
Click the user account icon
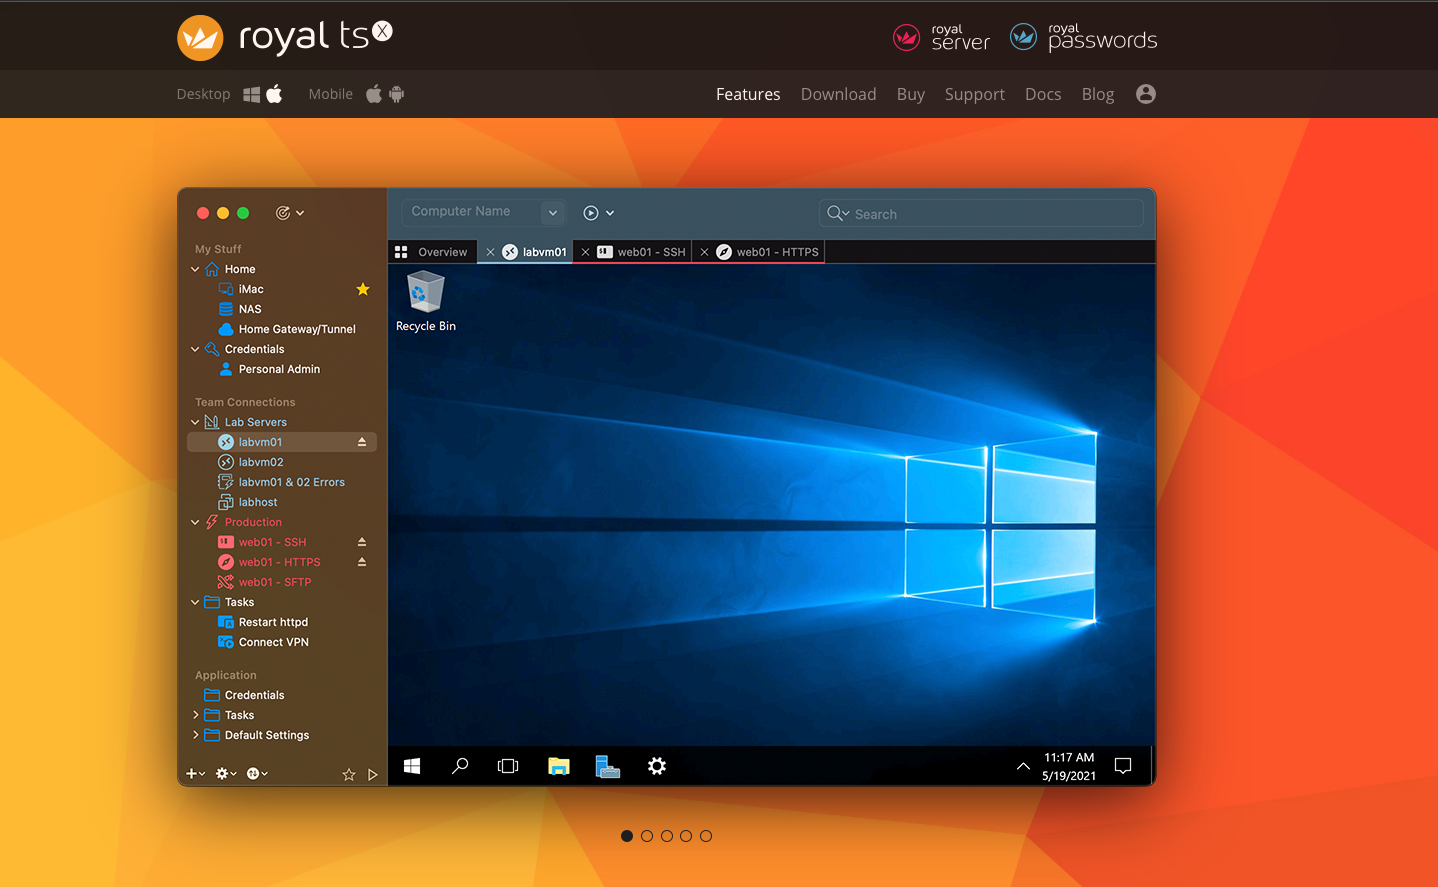tap(1146, 94)
